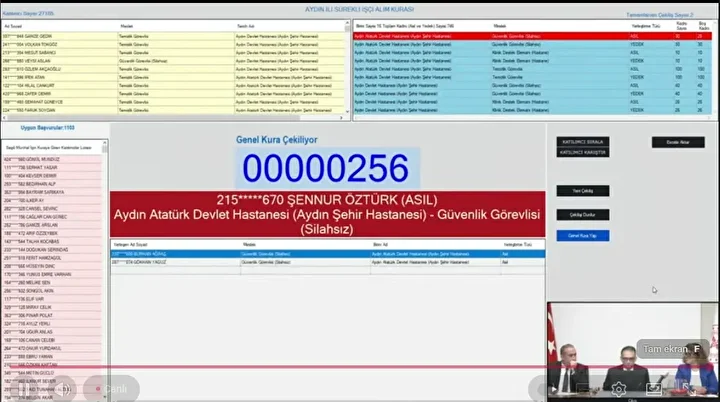The width and height of the screenshot is (720, 402).
Task: Click the Excele Aktar button
Action: pyautogui.click(x=678, y=143)
